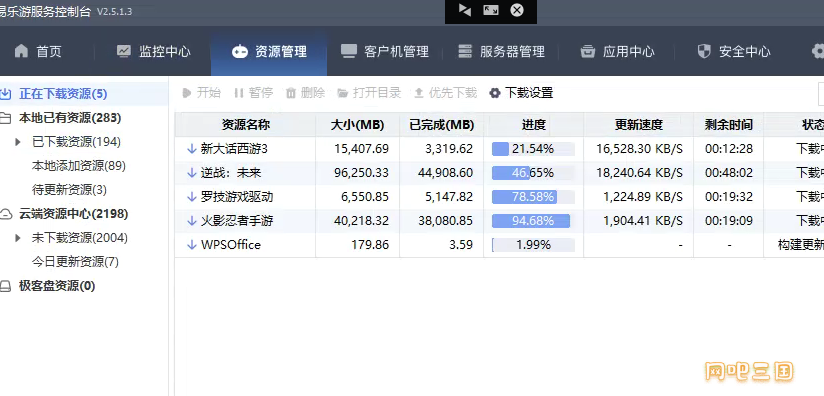Open the 首页 home tab
The height and width of the screenshot is (396, 824).
(x=38, y=51)
